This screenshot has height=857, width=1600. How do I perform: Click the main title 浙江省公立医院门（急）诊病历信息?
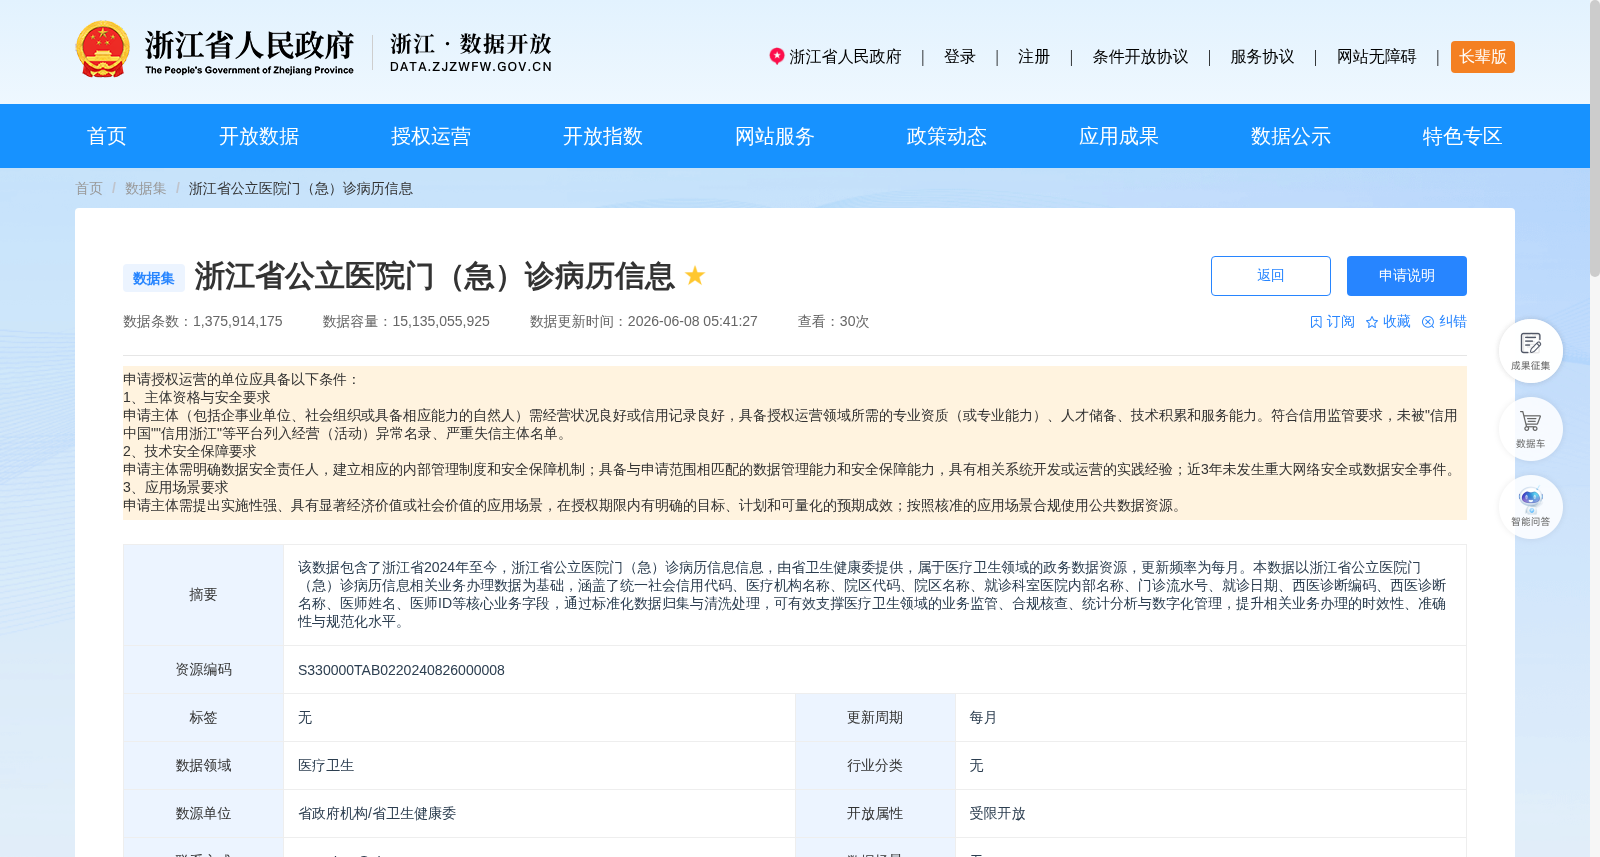tap(435, 276)
